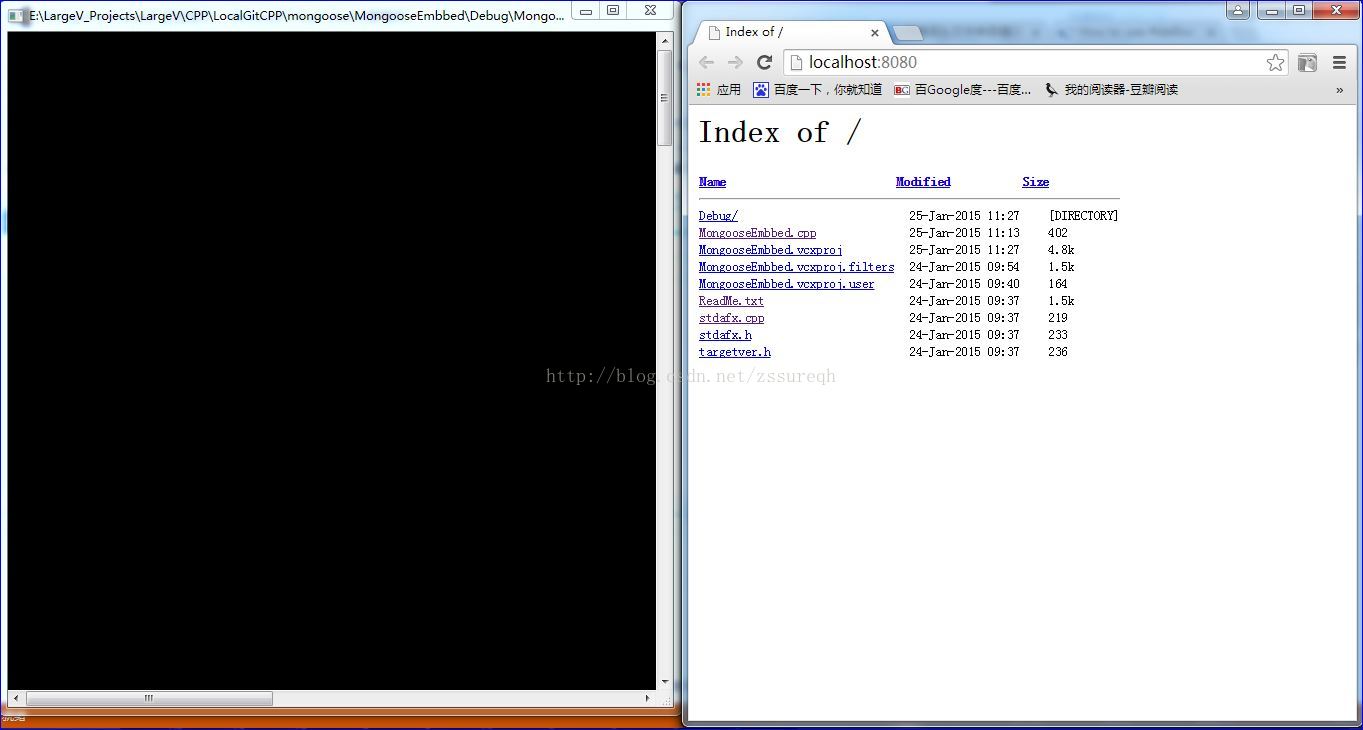Image resolution: width=1363 pixels, height=730 pixels.
Task: Open the 我的阅读器-豆瓣阅读 bookmark
Action: [1111, 89]
